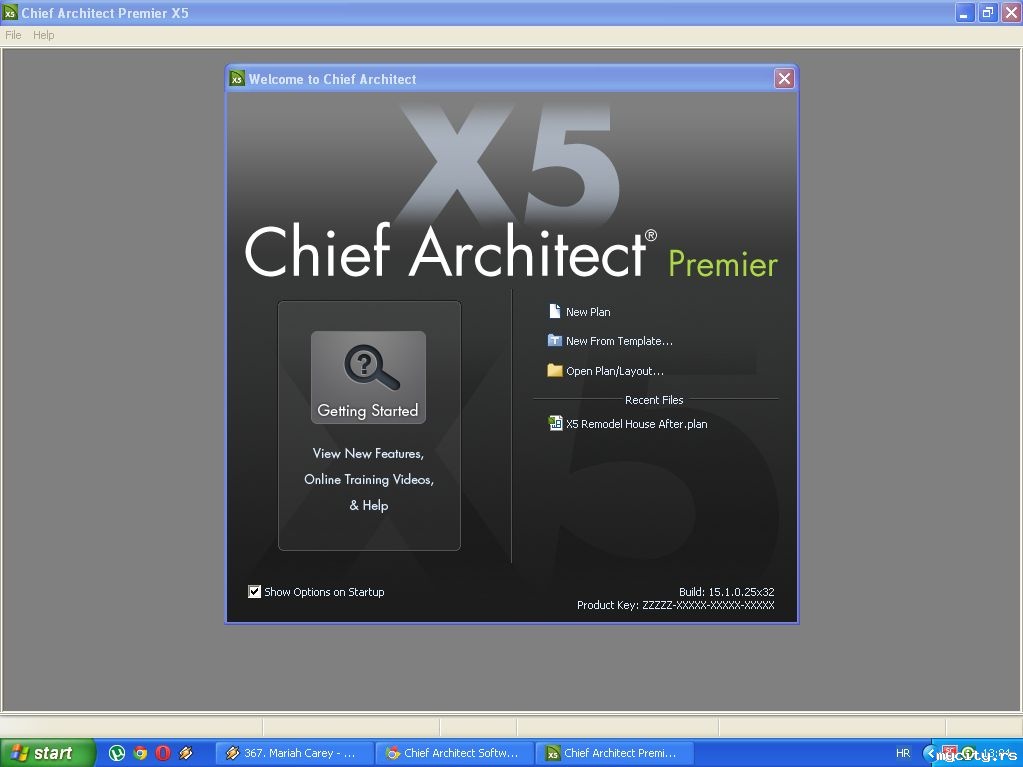Open the Help menu
This screenshot has height=767, width=1023.
pos(44,35)
